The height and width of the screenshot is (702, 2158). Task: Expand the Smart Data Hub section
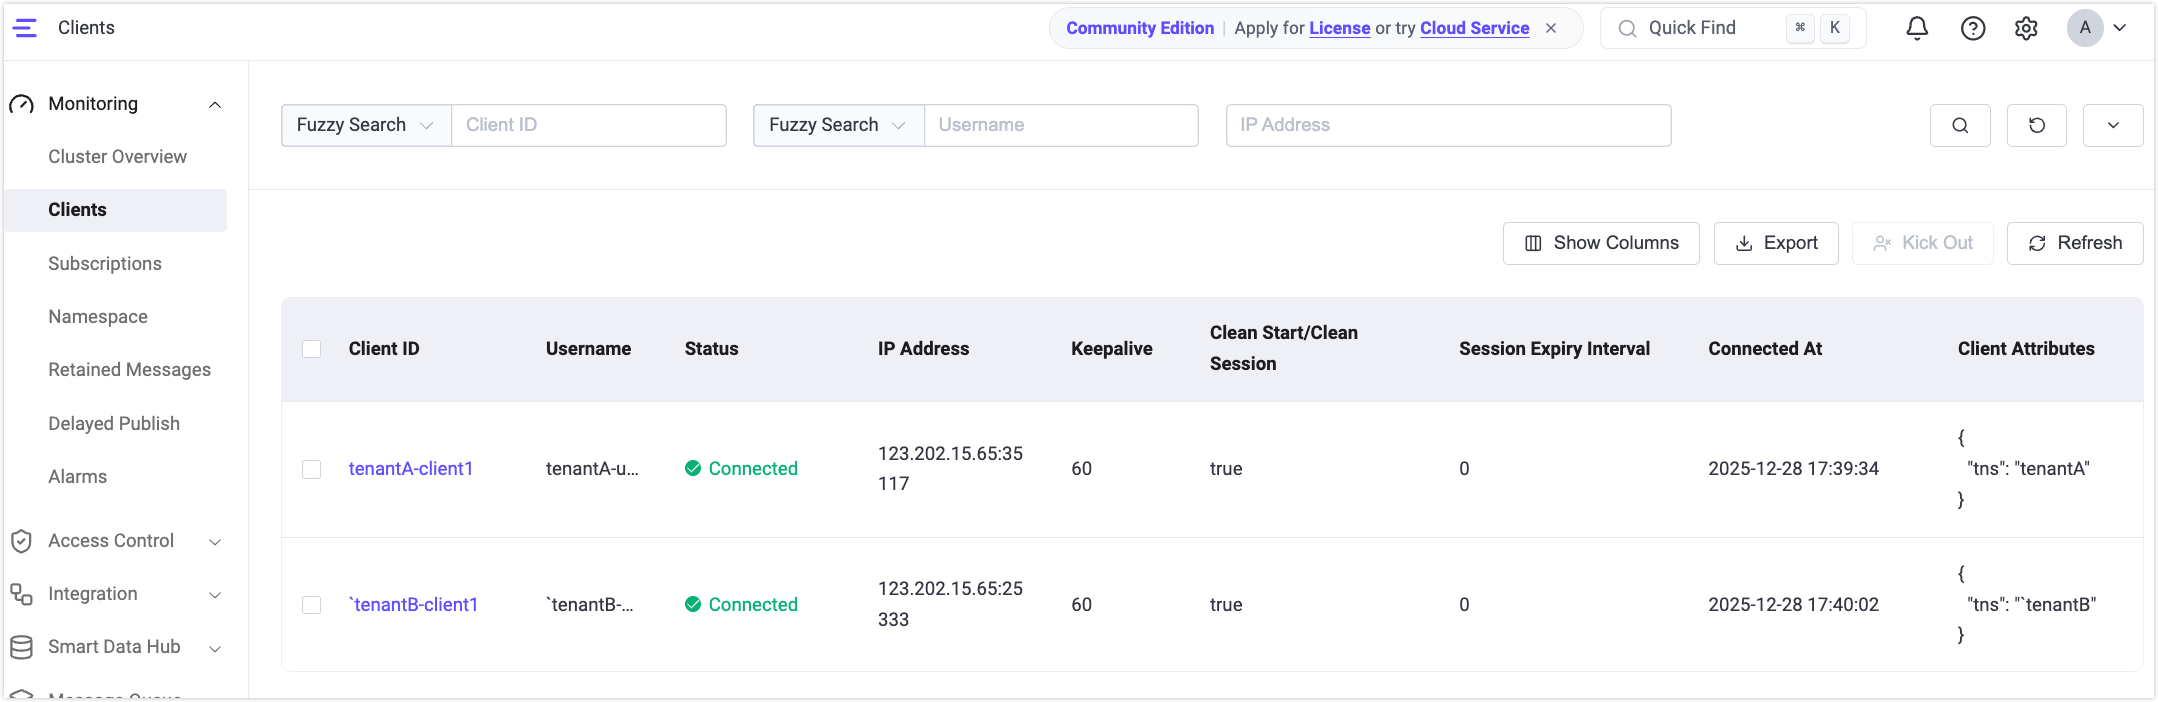(x=215, y=647)
